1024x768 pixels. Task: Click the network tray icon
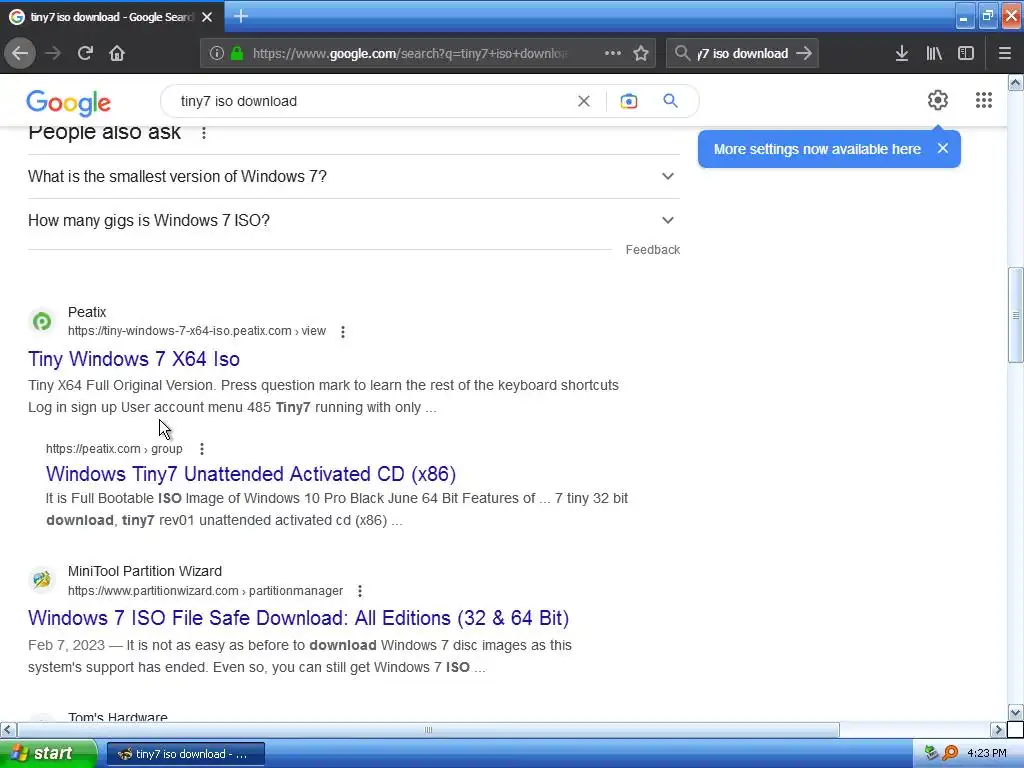[x=931, y=754]
